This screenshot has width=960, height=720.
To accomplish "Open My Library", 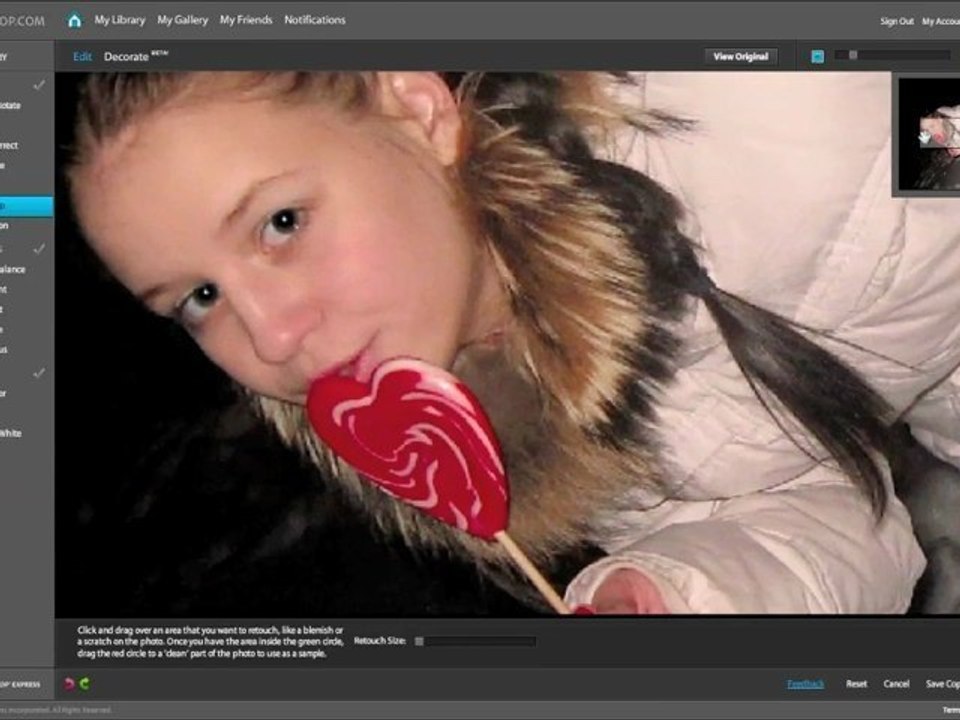I will [120, 20].
